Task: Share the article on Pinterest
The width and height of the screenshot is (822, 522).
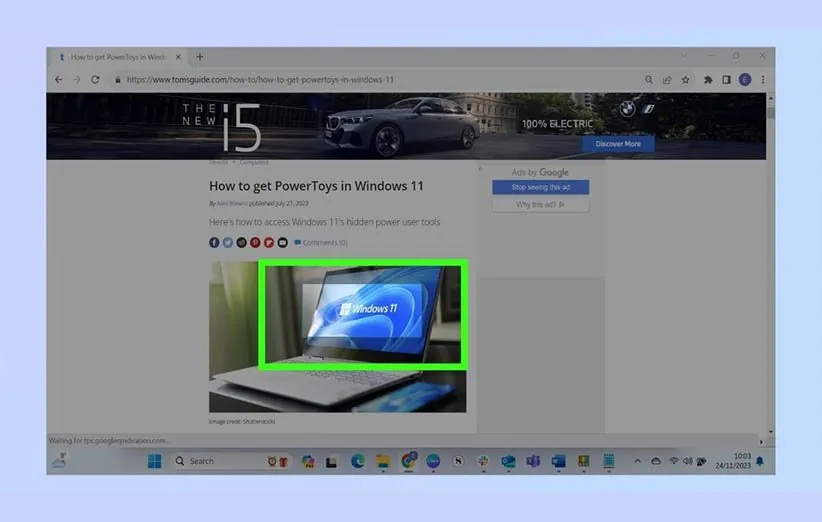Action: click(255, 242)
